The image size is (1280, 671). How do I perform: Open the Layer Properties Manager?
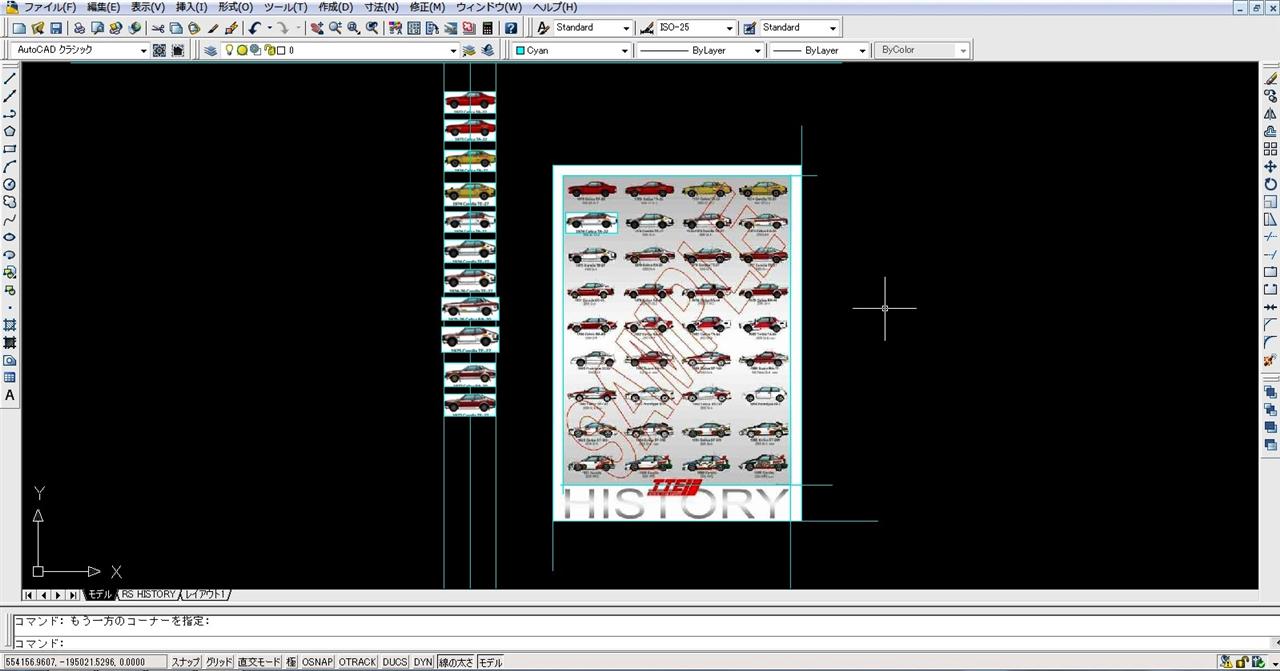tap(211, 50)
